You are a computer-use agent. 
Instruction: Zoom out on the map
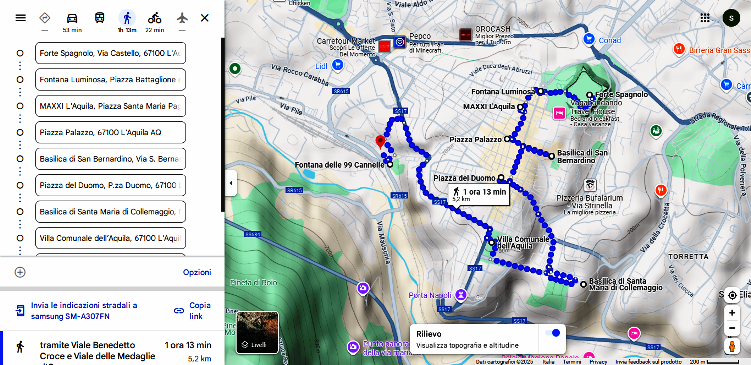pyautogui.click(x=732, y=328)
